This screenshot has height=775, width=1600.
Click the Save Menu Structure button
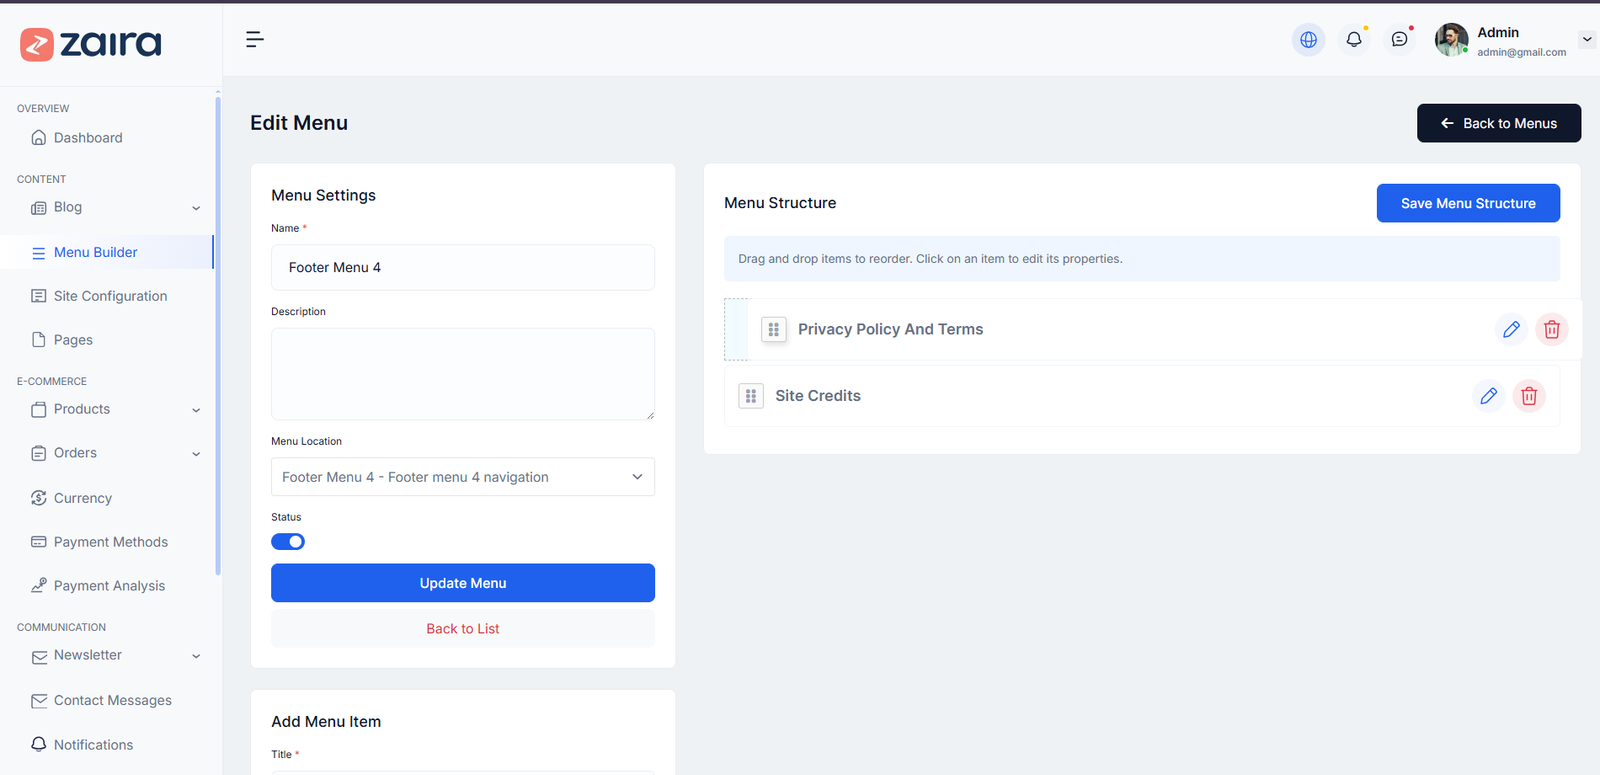[x=1467, y=203]
